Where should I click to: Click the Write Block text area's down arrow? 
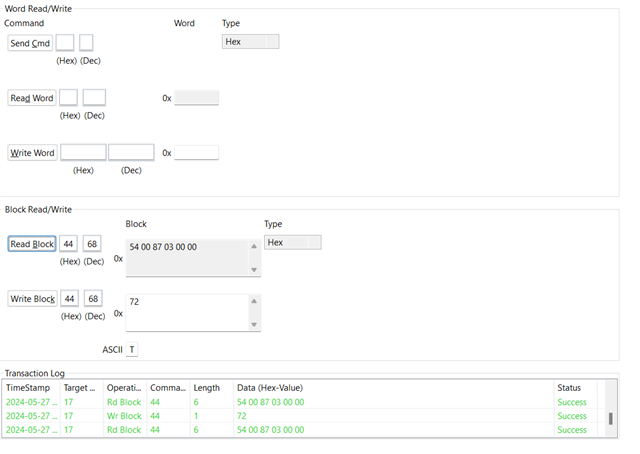coord(254,325)
